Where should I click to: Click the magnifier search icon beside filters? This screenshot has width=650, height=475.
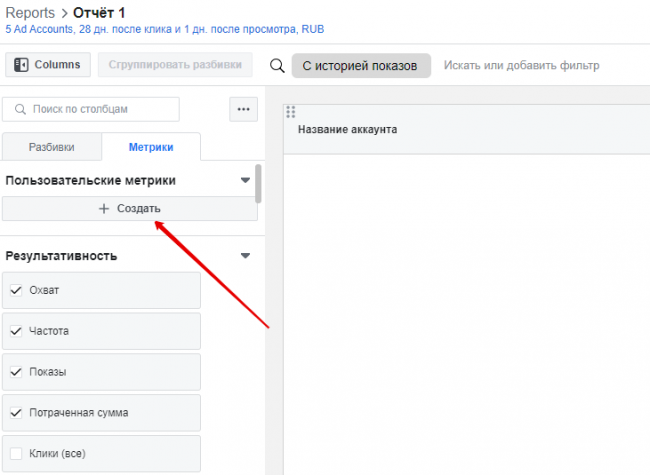pos(277,66)
